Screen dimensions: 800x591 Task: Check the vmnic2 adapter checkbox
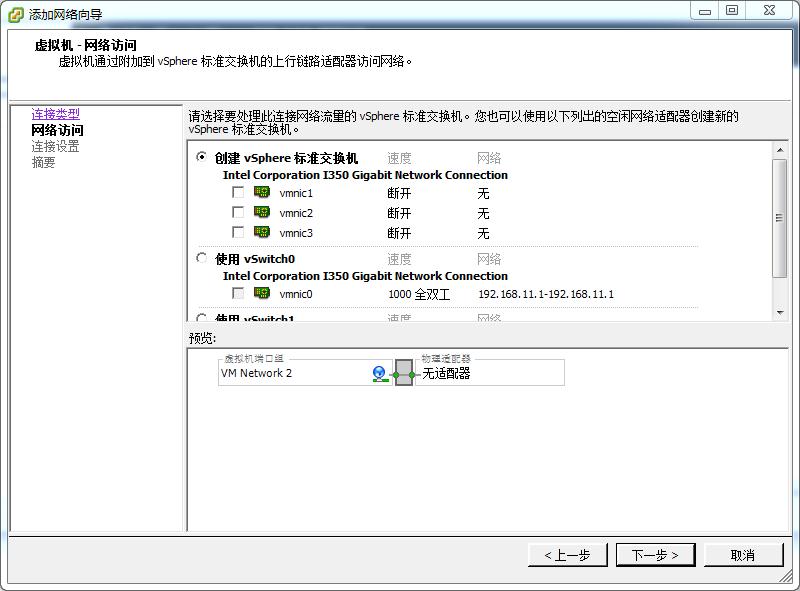pos(238,212)
